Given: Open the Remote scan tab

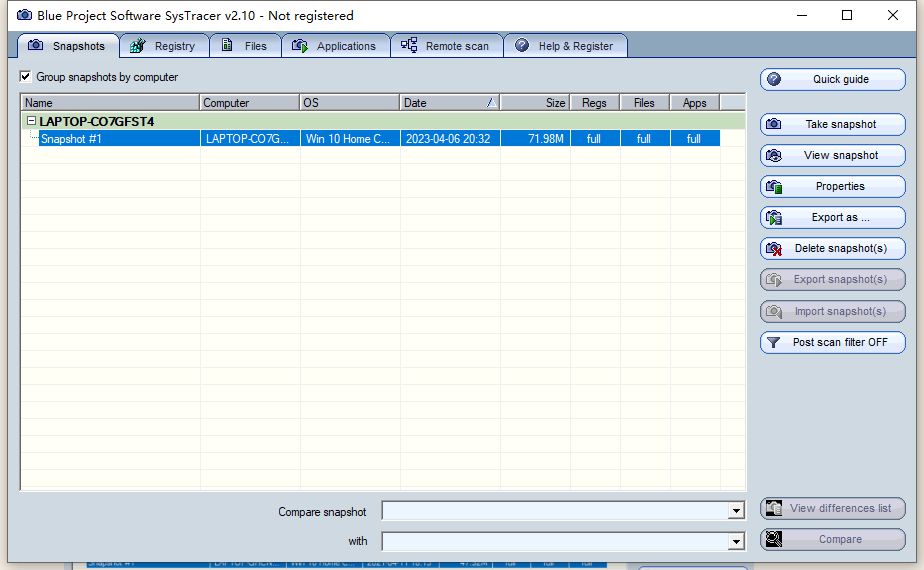Looking at the screenshot, I should pyautogui.click(x=447, y=46).
